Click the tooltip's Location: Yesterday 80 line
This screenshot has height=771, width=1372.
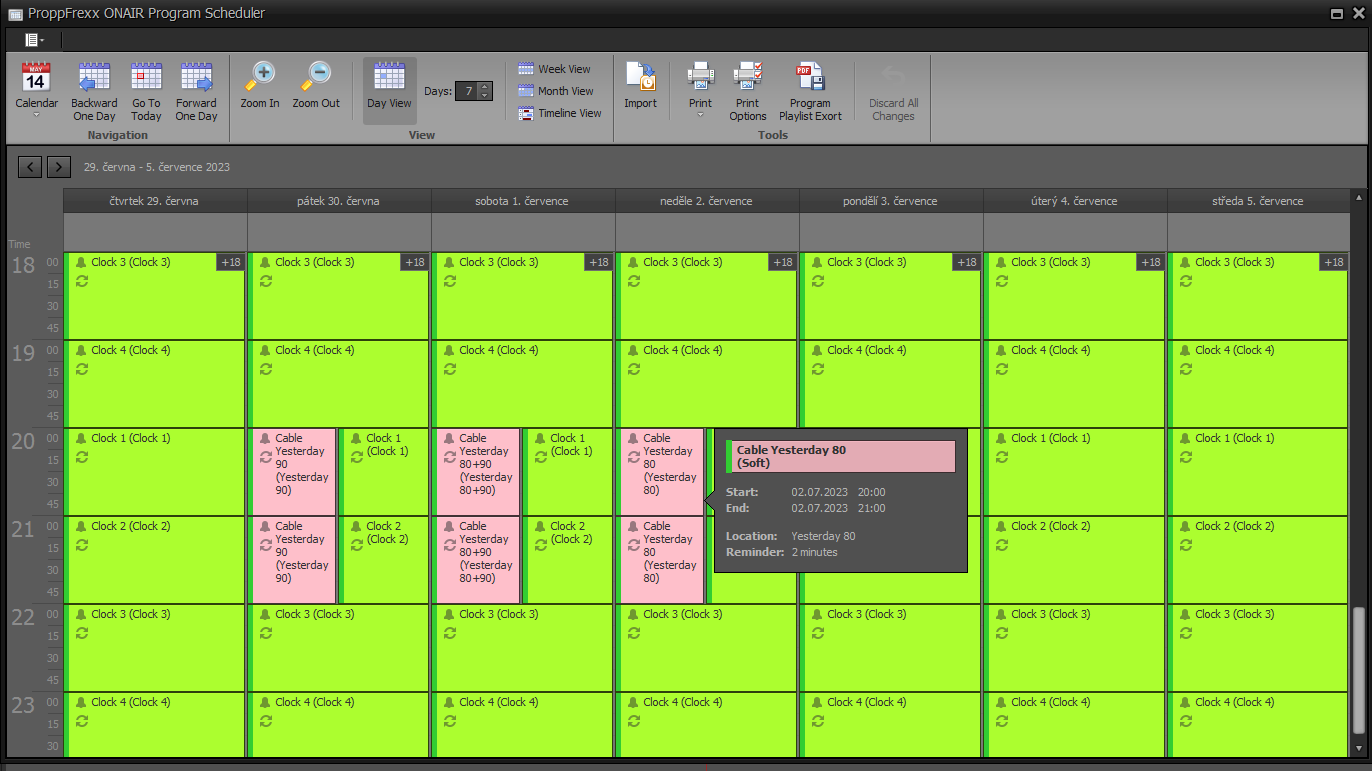click(x=791, y=536)
